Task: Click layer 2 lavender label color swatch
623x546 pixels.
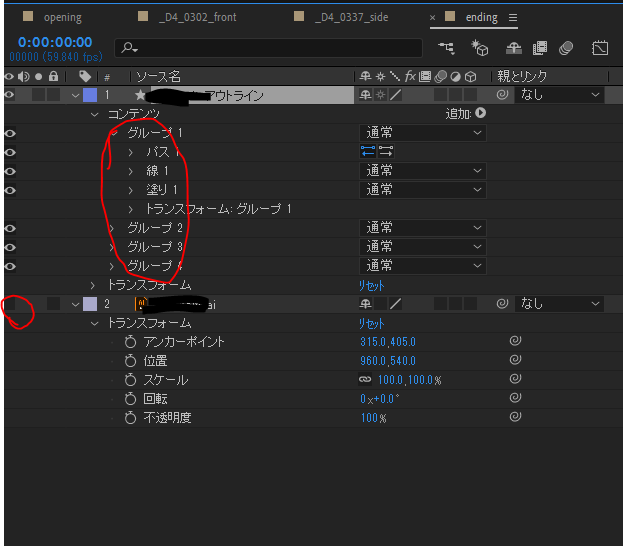Action: tap(90, 304)
